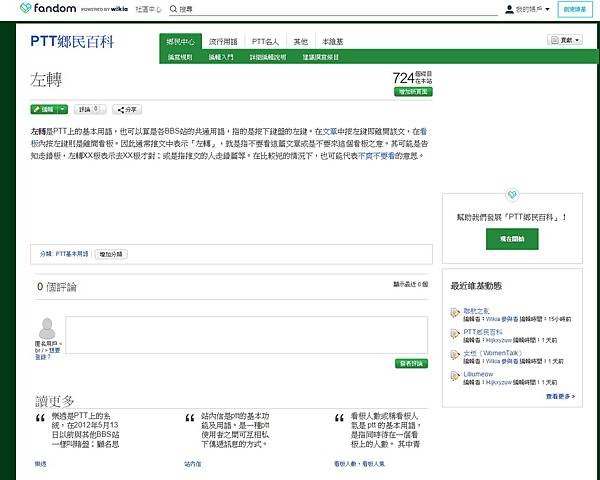600x480 pixels.
Task: Click the login link under the anonymous avatar
Action: (47, 353)
